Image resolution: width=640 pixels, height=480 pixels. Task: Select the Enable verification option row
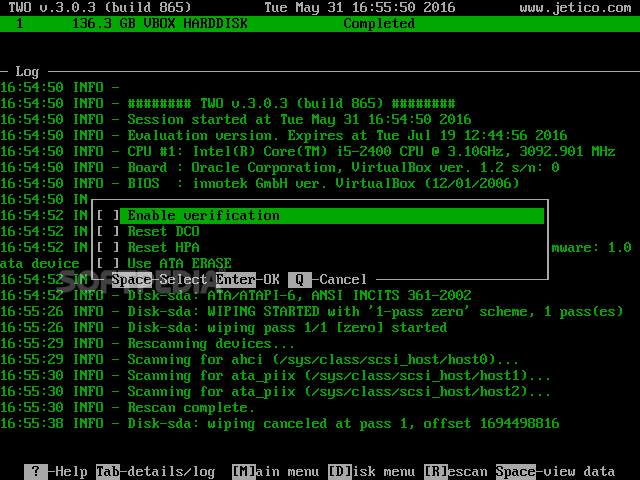point(332,216)
